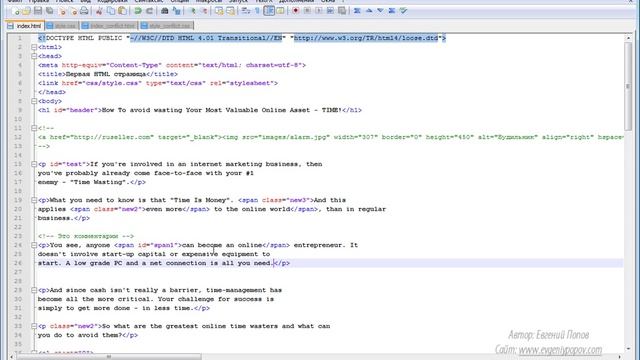Click the text "business.</p>" on line 21
Viewport: 640px width, 360px height.
(64, 218)
